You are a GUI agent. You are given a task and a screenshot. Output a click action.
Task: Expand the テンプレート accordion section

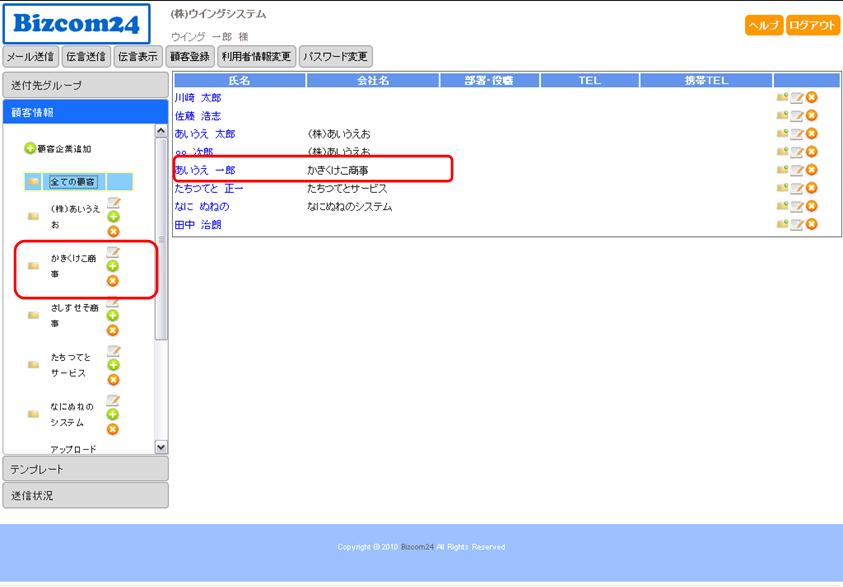click(85, 469)
